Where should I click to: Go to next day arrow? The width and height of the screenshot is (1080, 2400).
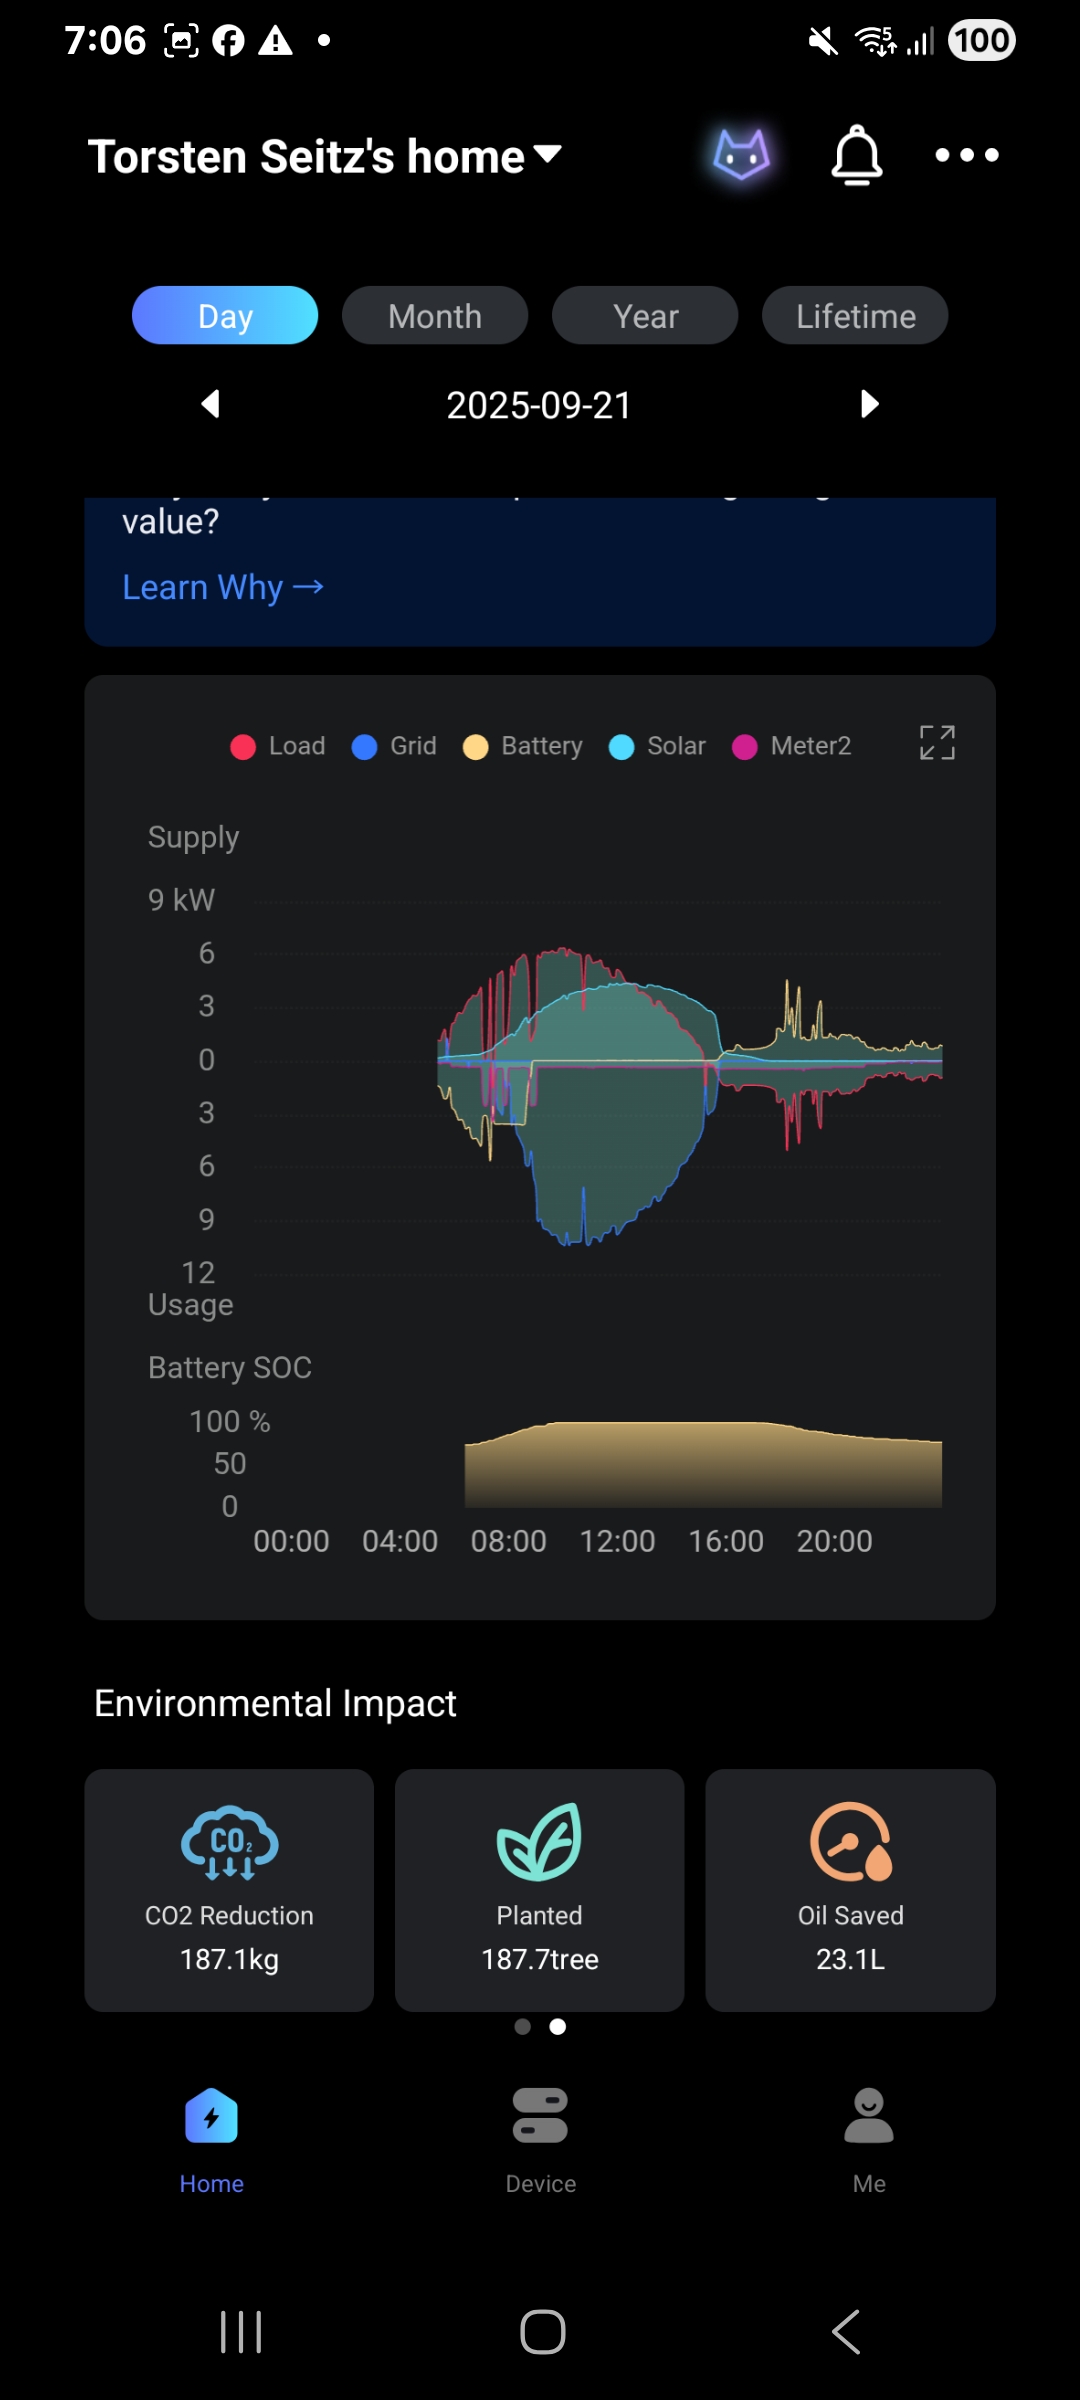coord(869,404)
